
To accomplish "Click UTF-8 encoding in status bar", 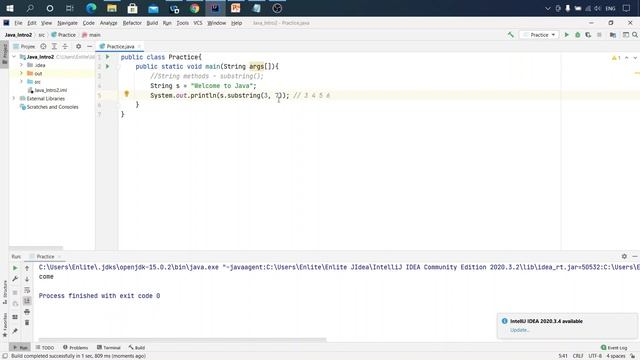I will [x=595, y=356].
